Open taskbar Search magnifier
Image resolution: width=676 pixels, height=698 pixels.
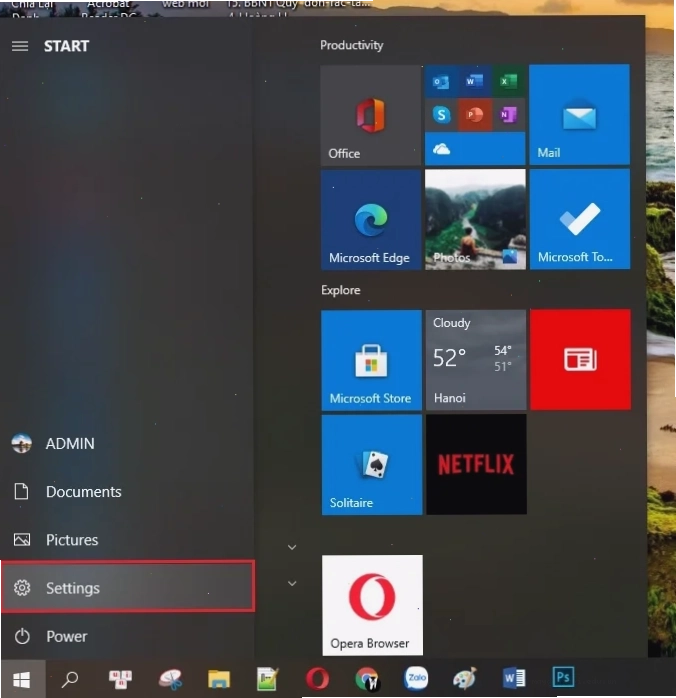click(70, 679)
